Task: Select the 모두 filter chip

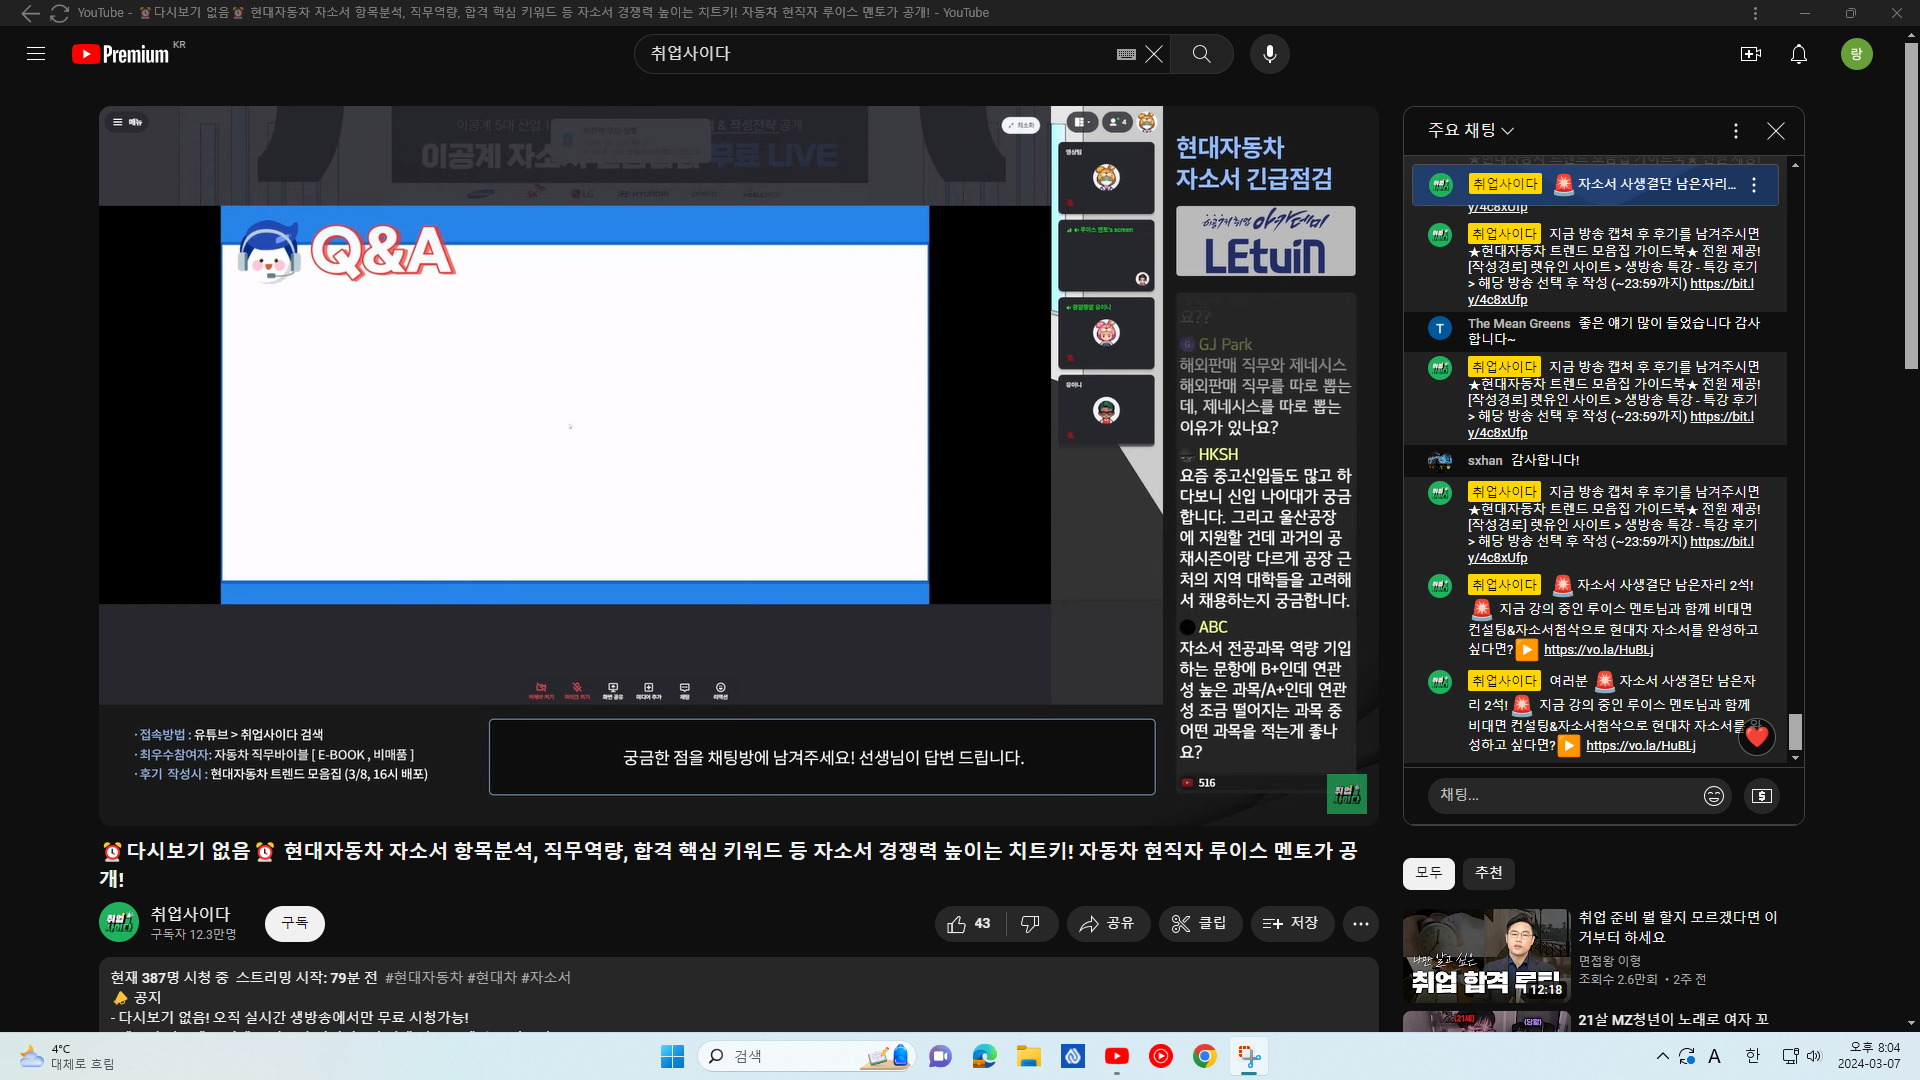Action: (x=1428, y=873)
